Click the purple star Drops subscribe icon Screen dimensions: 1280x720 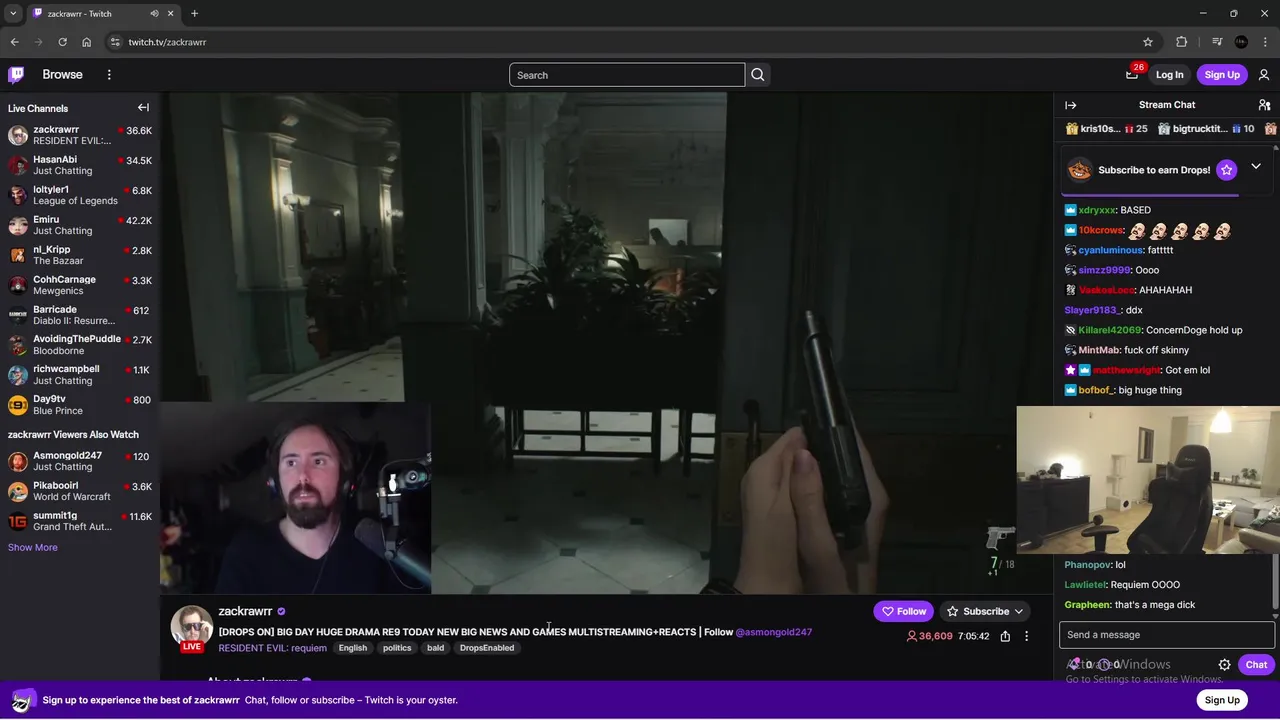1227,170
